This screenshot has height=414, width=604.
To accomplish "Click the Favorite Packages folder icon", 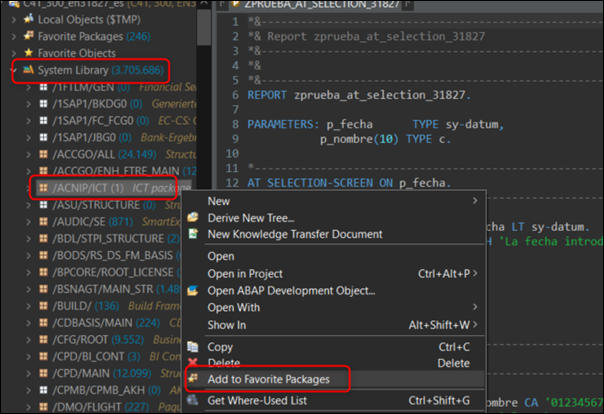I will (x=29, y=36).
